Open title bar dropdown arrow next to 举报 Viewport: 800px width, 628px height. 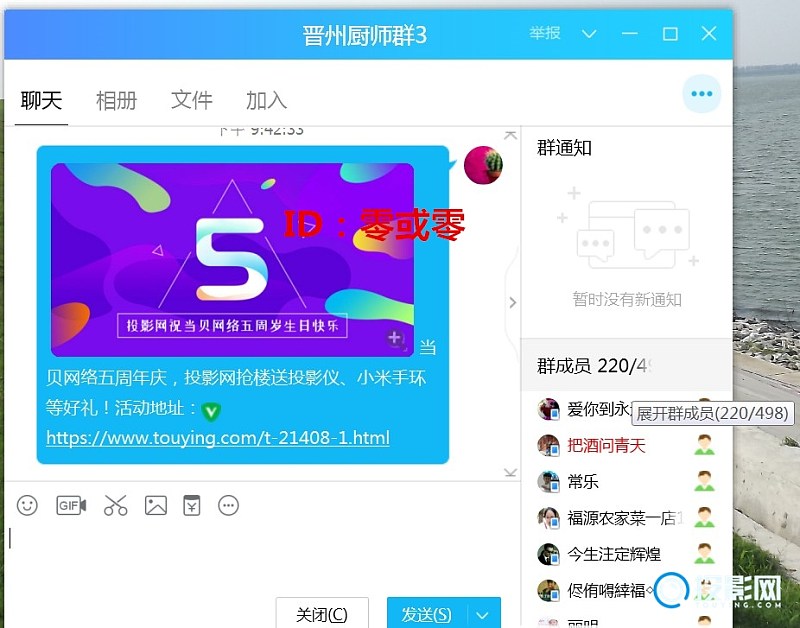[x=589, y=34]
